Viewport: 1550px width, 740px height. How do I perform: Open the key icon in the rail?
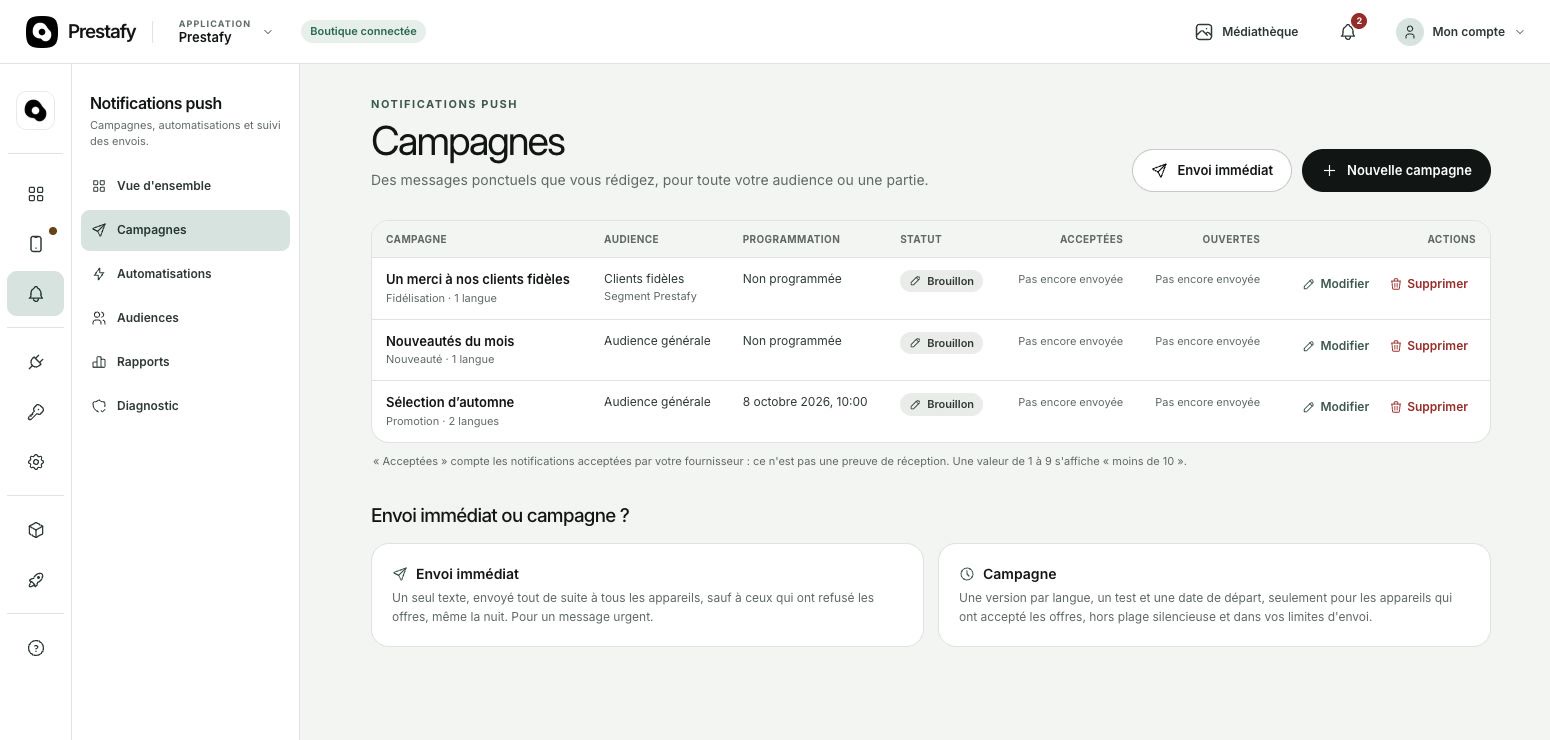coord(36,412)
